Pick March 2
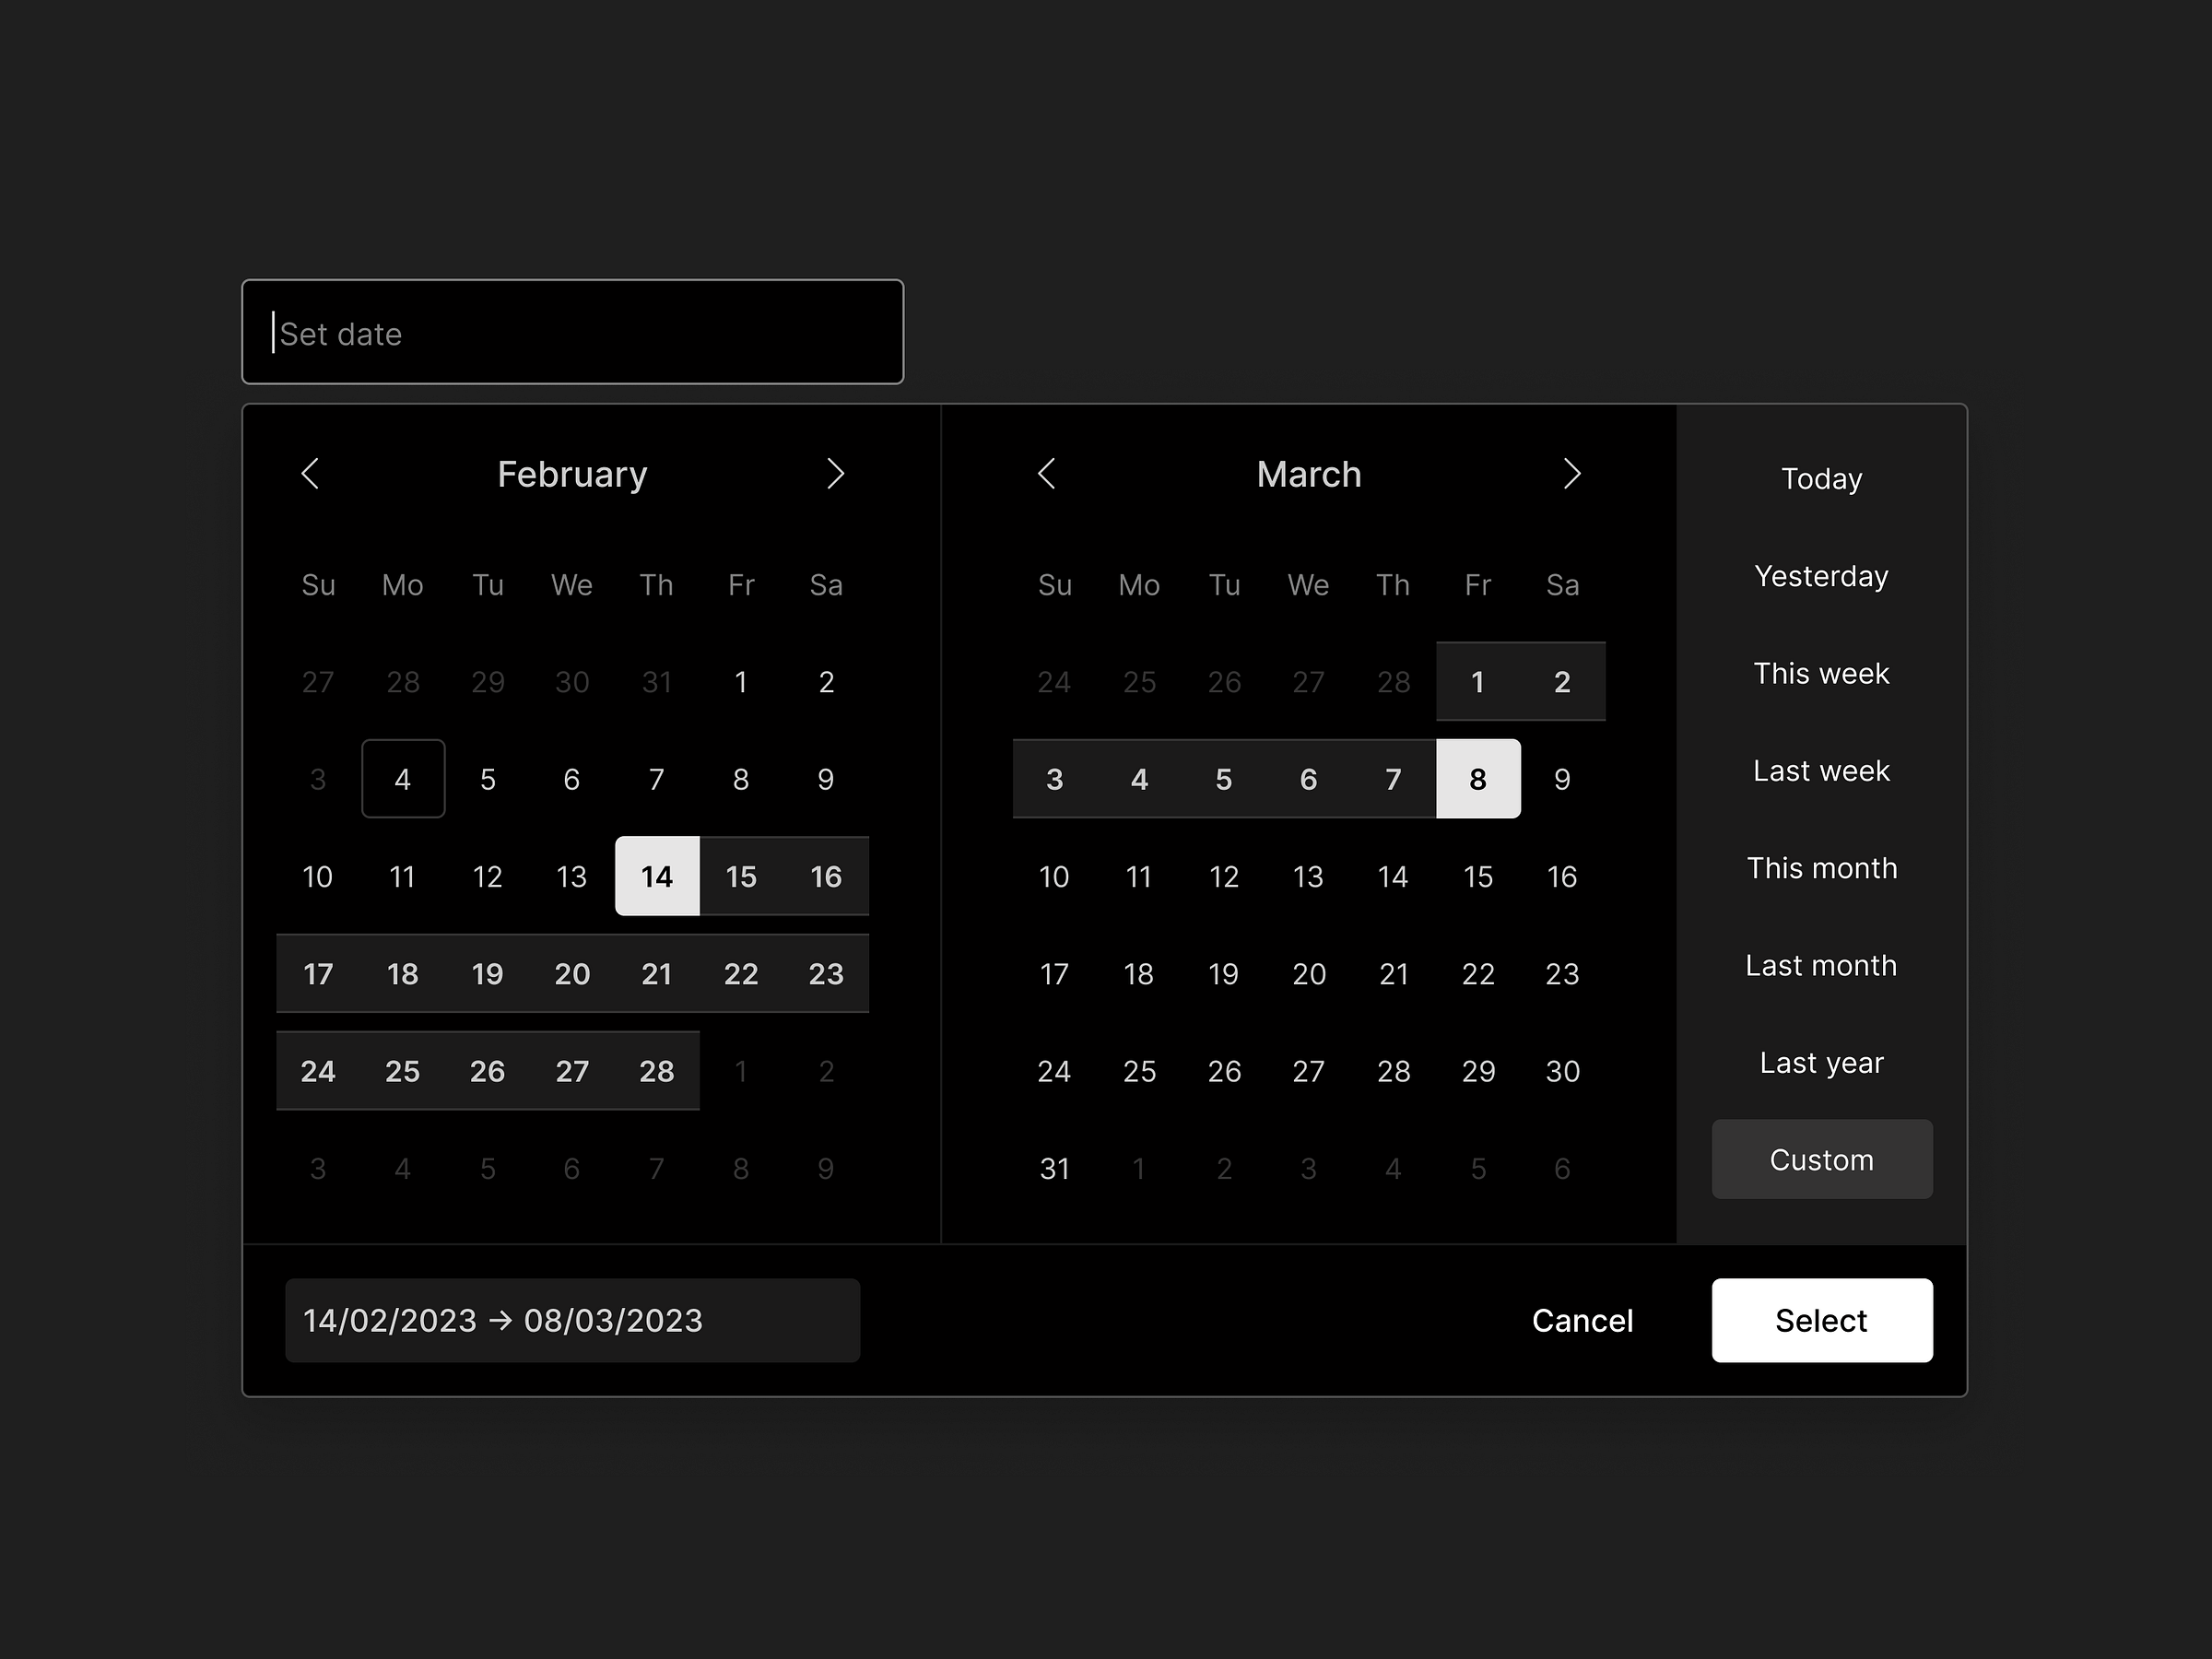The width and height of the screenshot is (2212, 1659). point(1563,682)
